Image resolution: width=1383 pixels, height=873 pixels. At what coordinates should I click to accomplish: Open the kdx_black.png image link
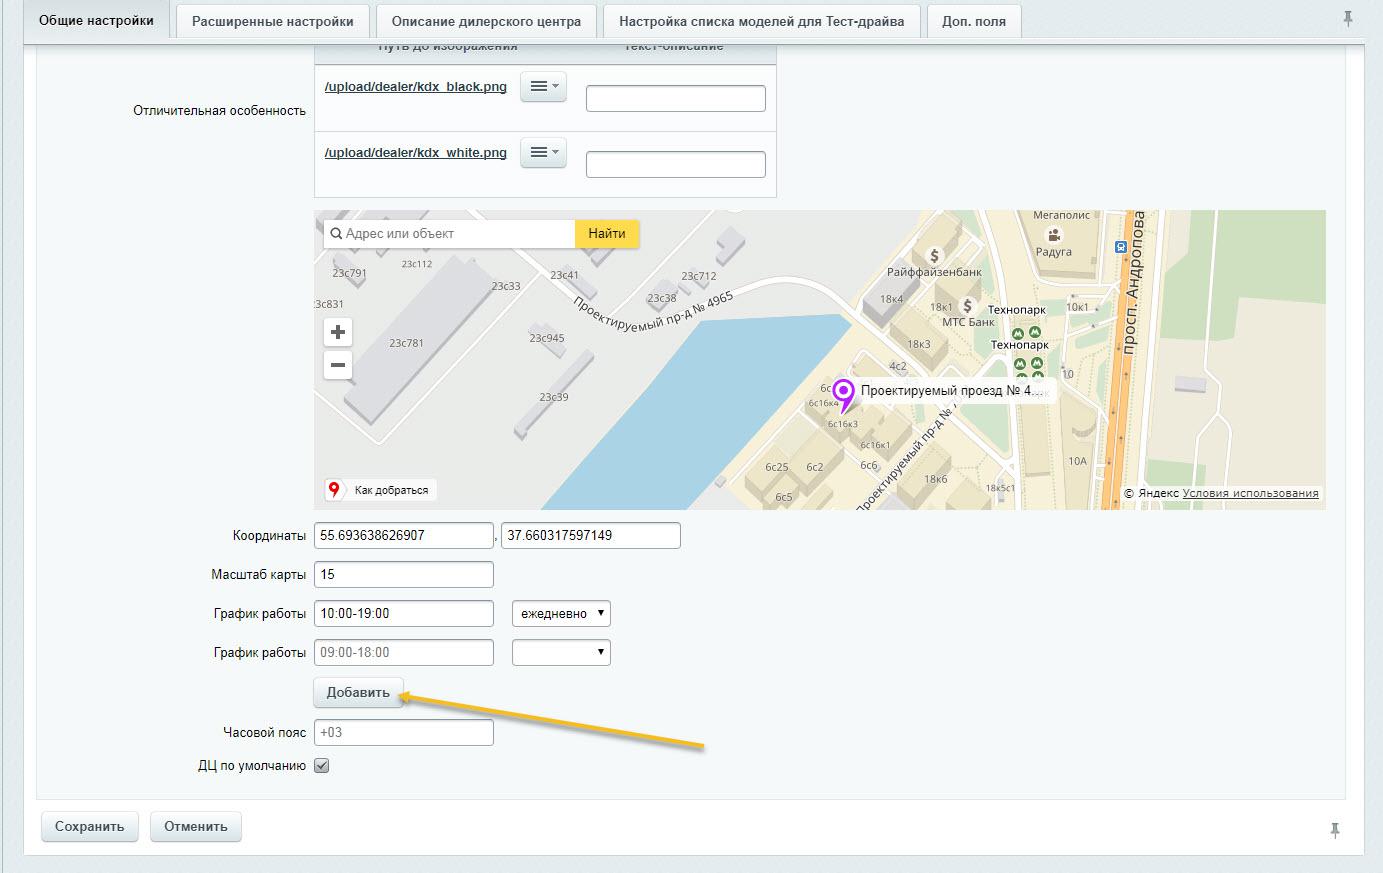tap(416, 87)
